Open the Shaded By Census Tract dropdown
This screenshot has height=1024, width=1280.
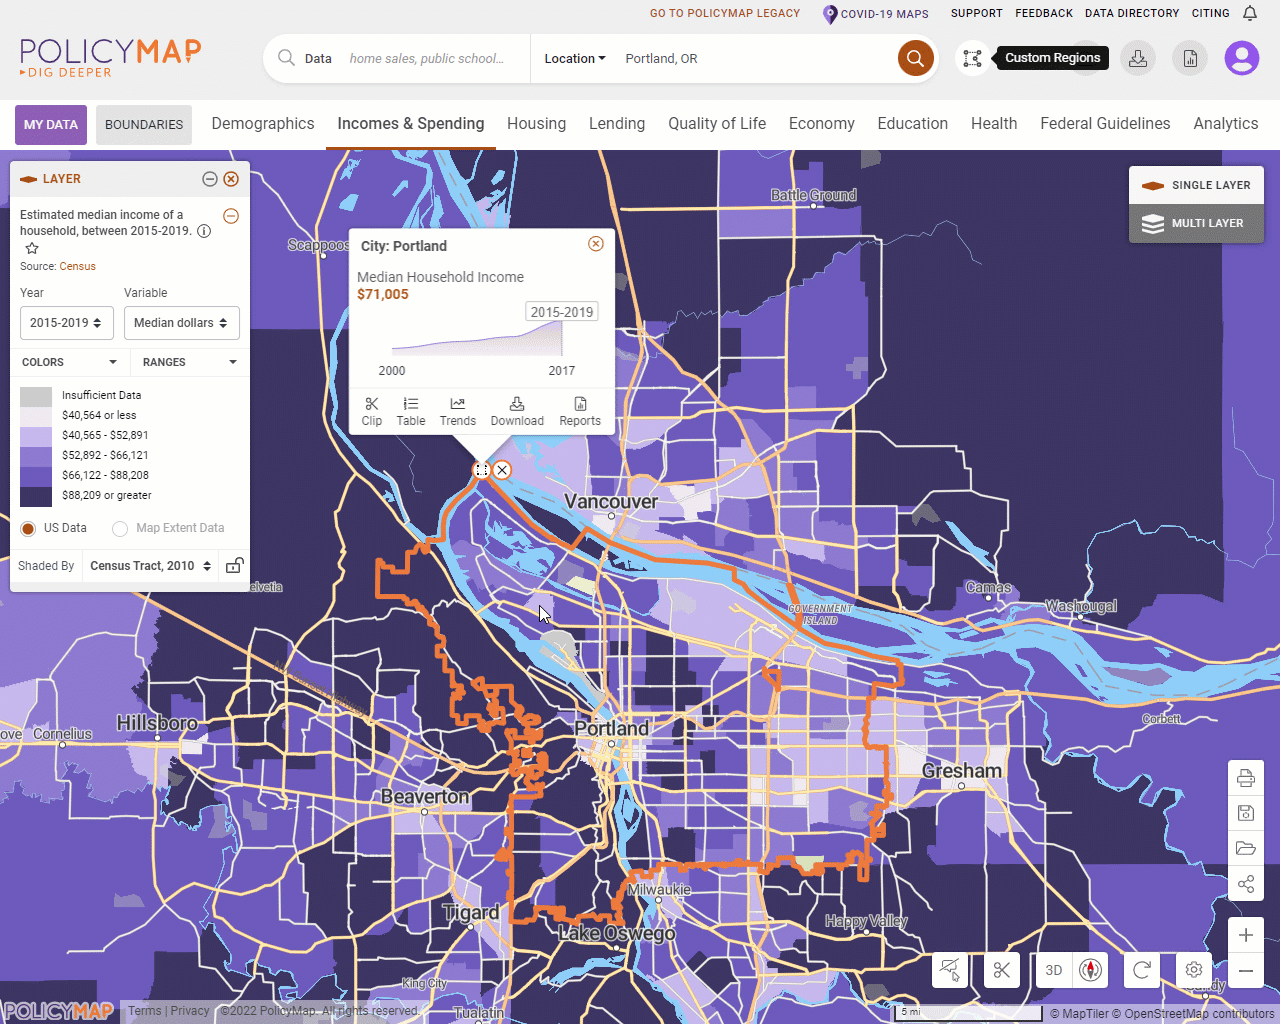pyautogui.click(x=151, y=566)
